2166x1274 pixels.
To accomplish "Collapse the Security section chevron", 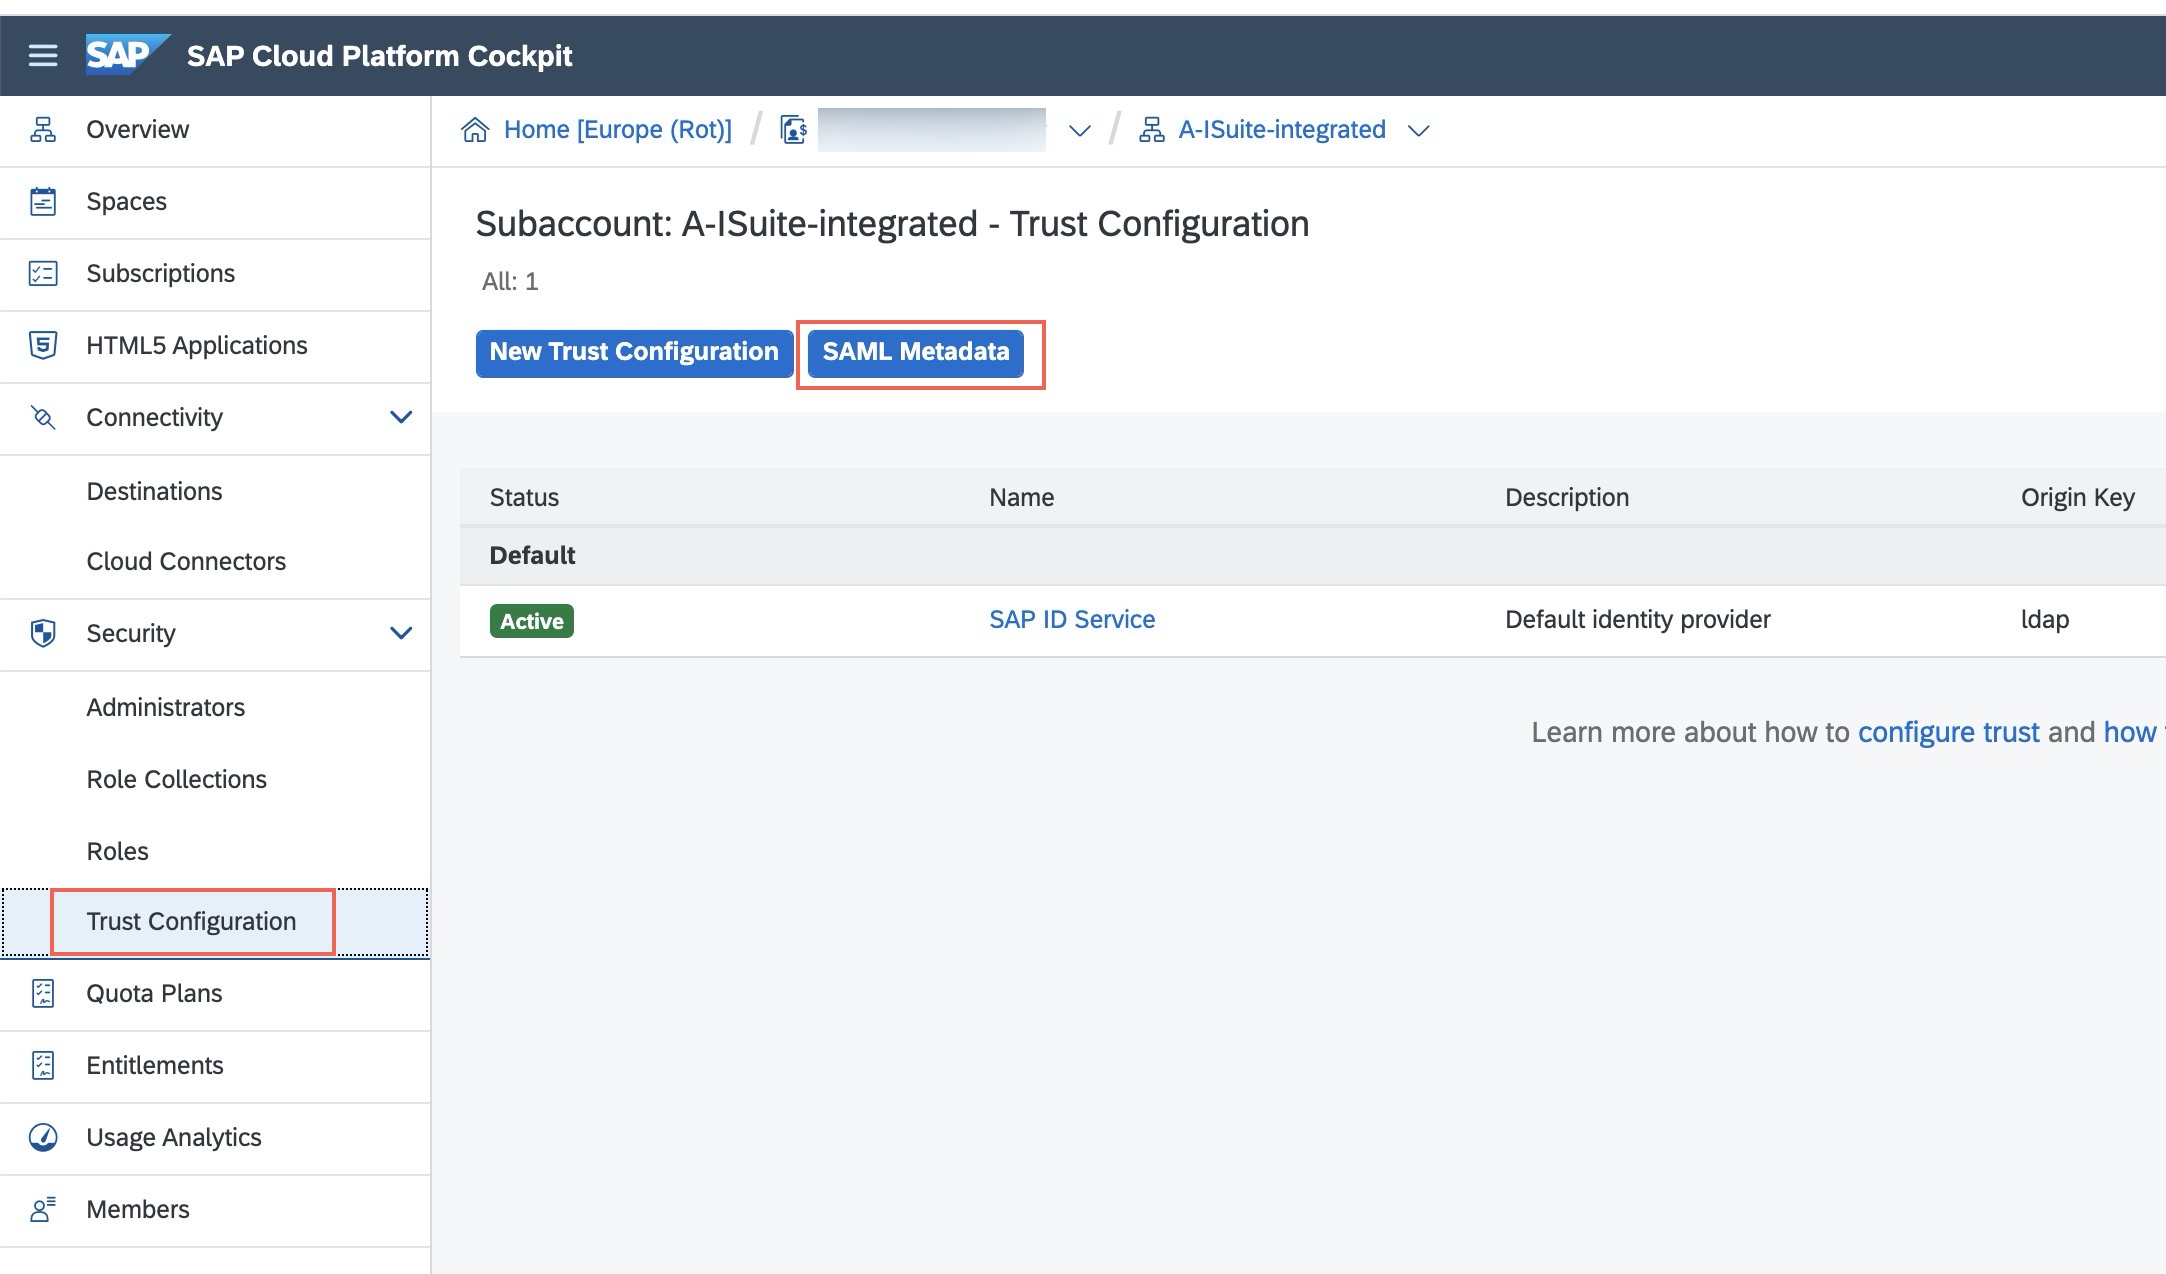I will point(401,633).
